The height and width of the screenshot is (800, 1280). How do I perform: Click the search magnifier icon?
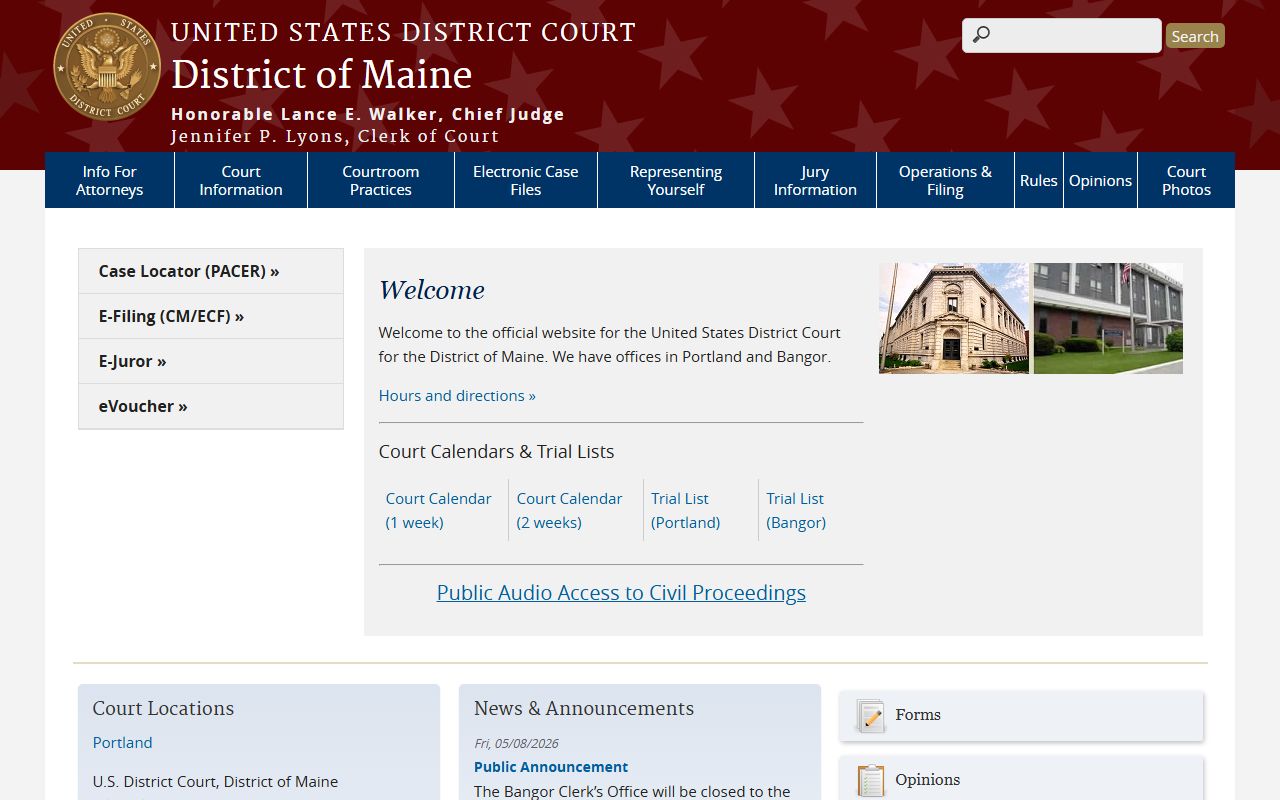(x=981, y=35)
